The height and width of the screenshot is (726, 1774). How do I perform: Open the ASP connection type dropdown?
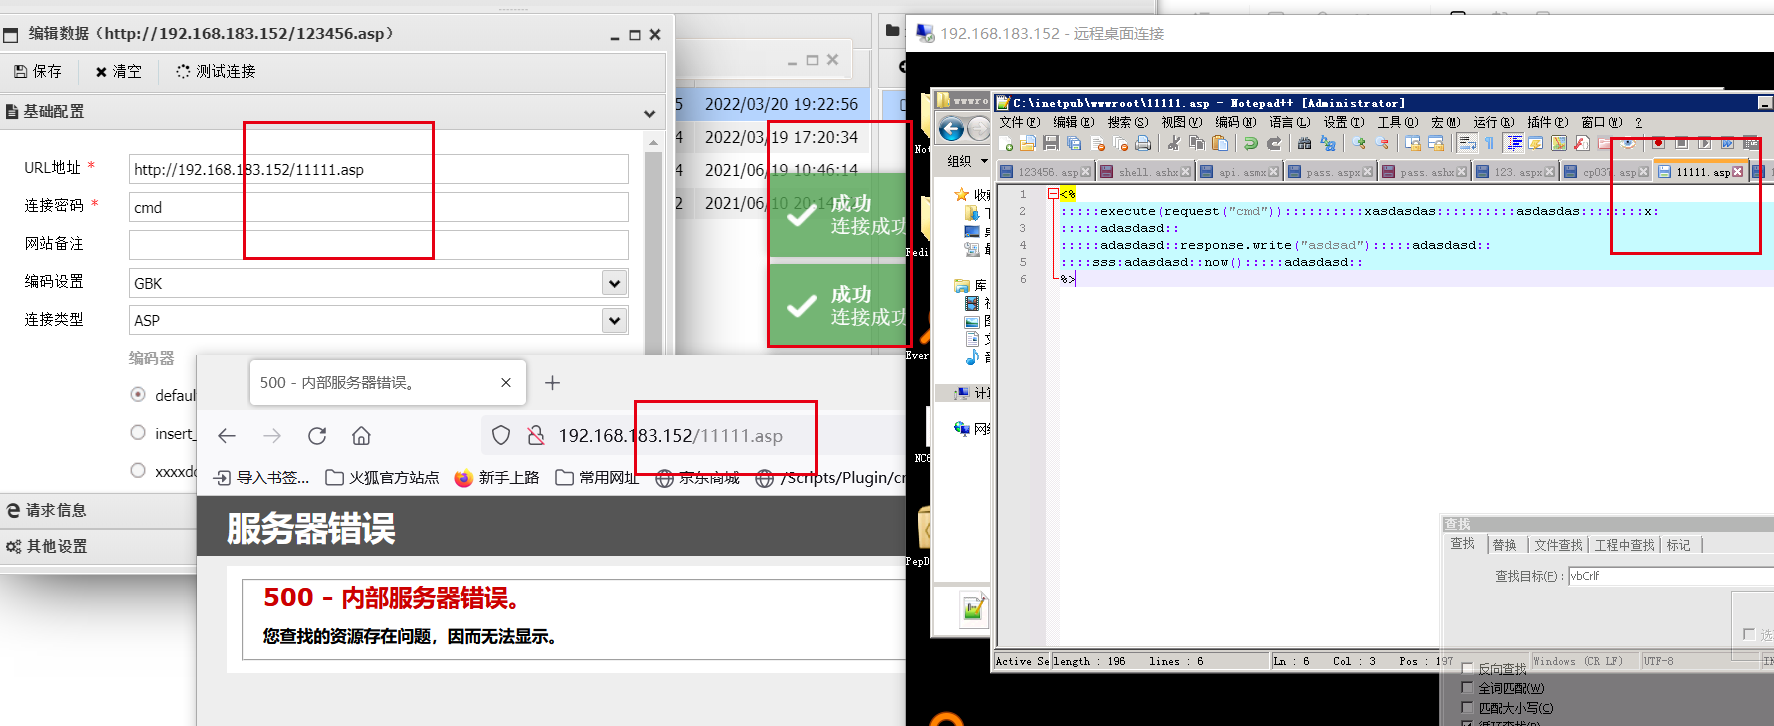(x=615, y=320)
